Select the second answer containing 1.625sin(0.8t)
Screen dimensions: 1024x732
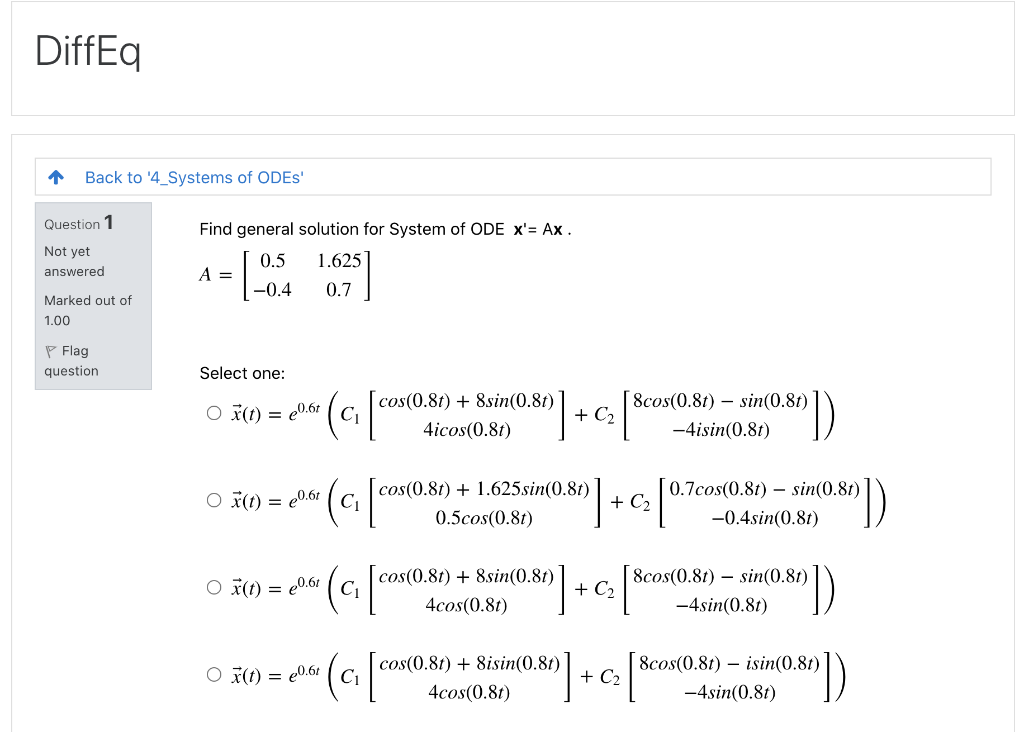[213, 499]
